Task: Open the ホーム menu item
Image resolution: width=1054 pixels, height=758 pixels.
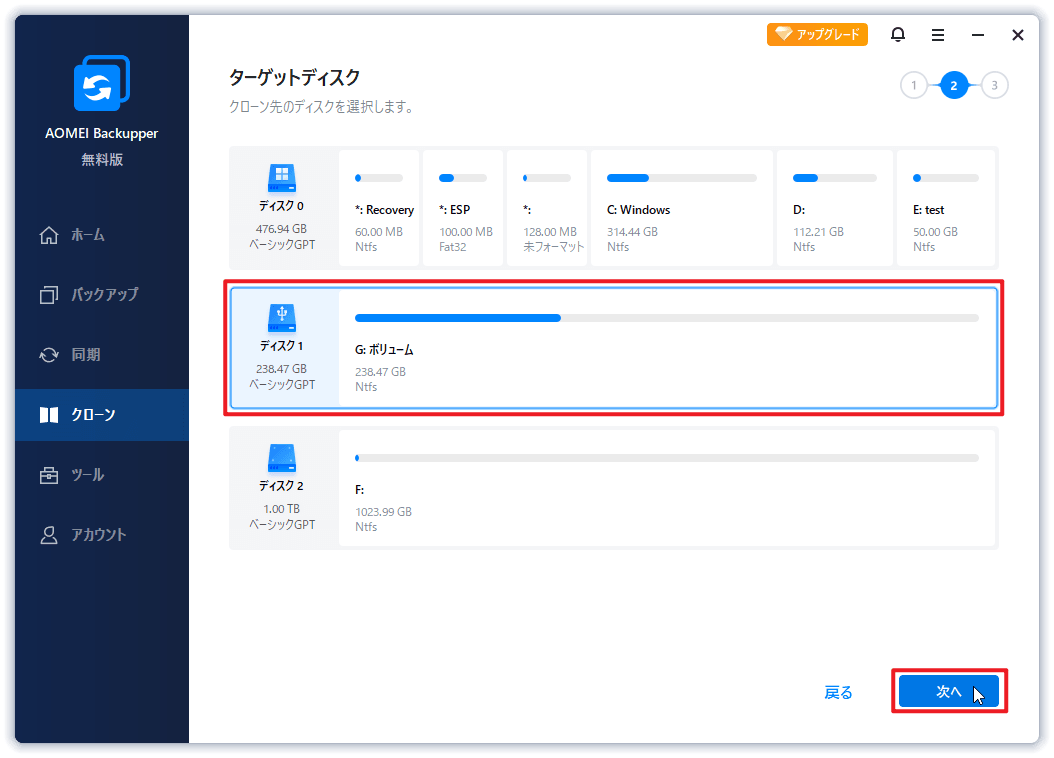Action: pos(102,235)
